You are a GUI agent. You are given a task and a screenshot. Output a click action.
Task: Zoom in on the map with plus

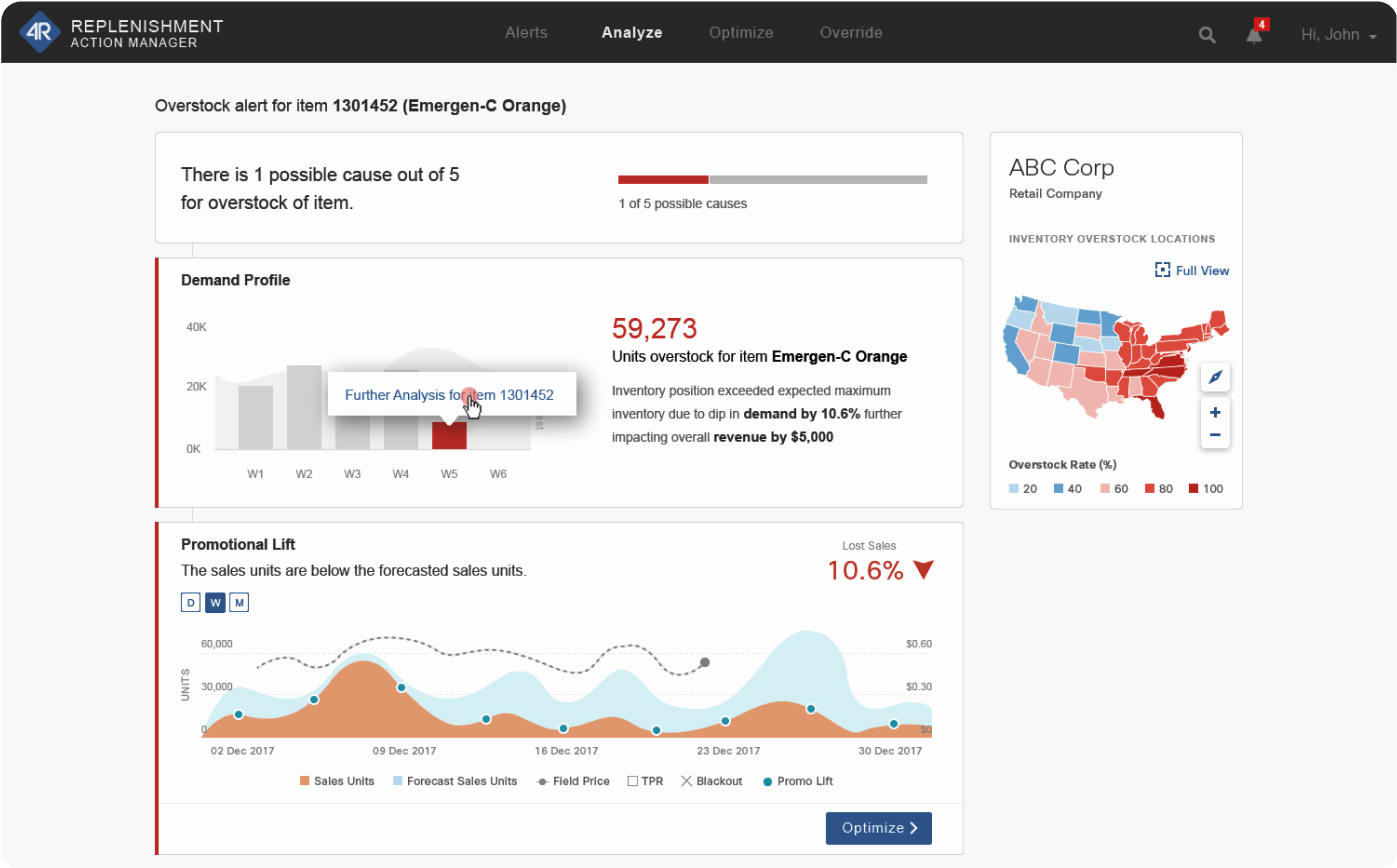coord(1215,412)
